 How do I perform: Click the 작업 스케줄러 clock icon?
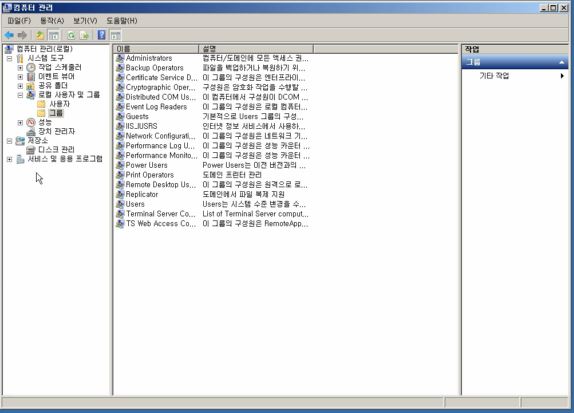pos(31,67)
